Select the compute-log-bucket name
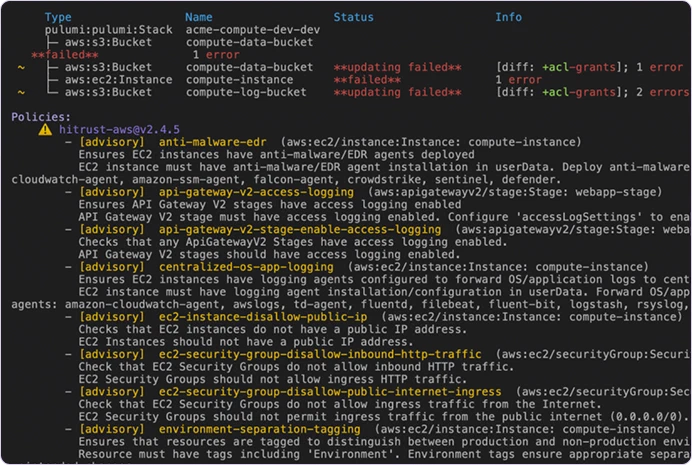Image resolution: width=692 pixels, height=465 pixels. pyautogui.click(x=246, y=92)
